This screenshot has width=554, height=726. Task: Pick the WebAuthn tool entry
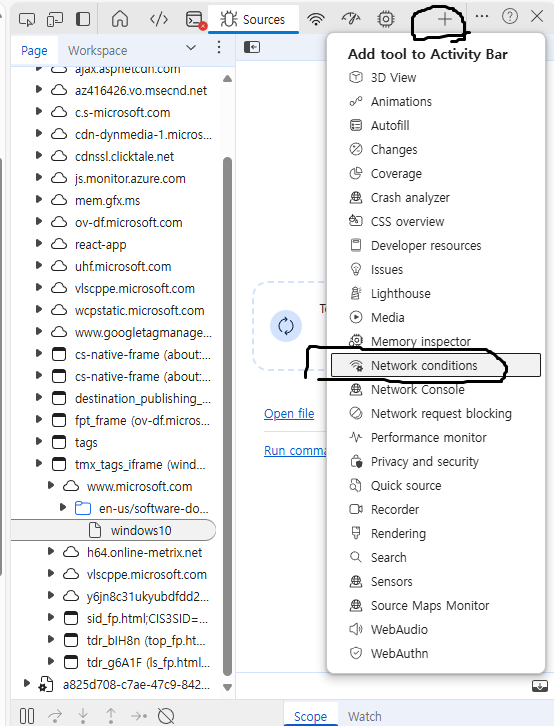[436, 654]
